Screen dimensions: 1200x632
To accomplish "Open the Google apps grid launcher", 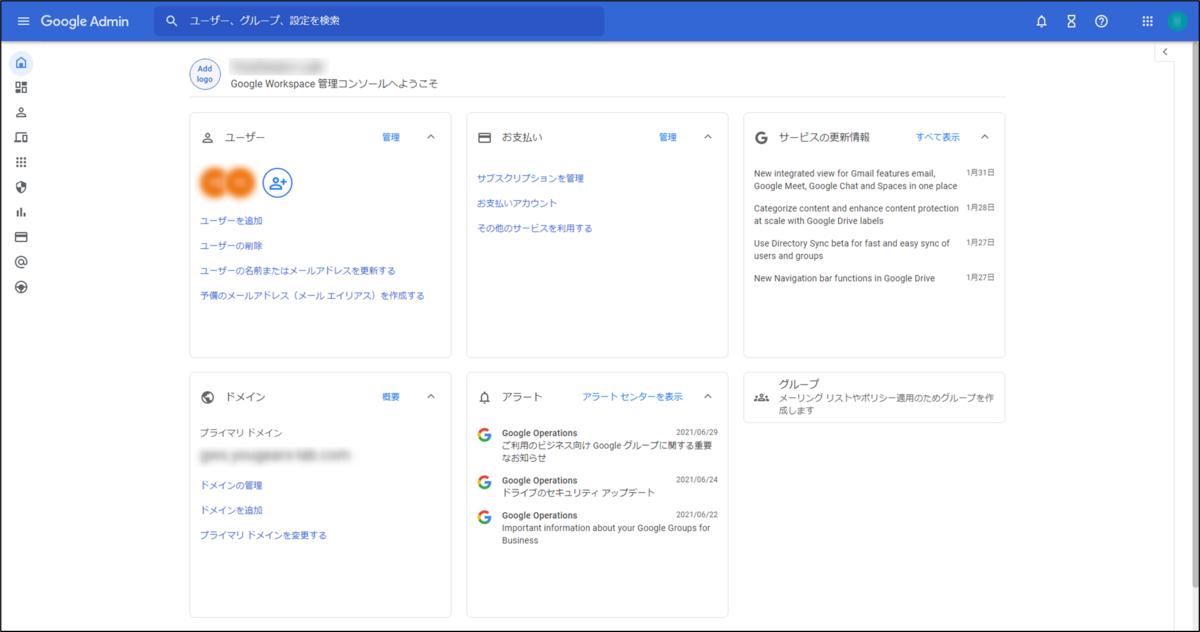I will coord(1147,21).
